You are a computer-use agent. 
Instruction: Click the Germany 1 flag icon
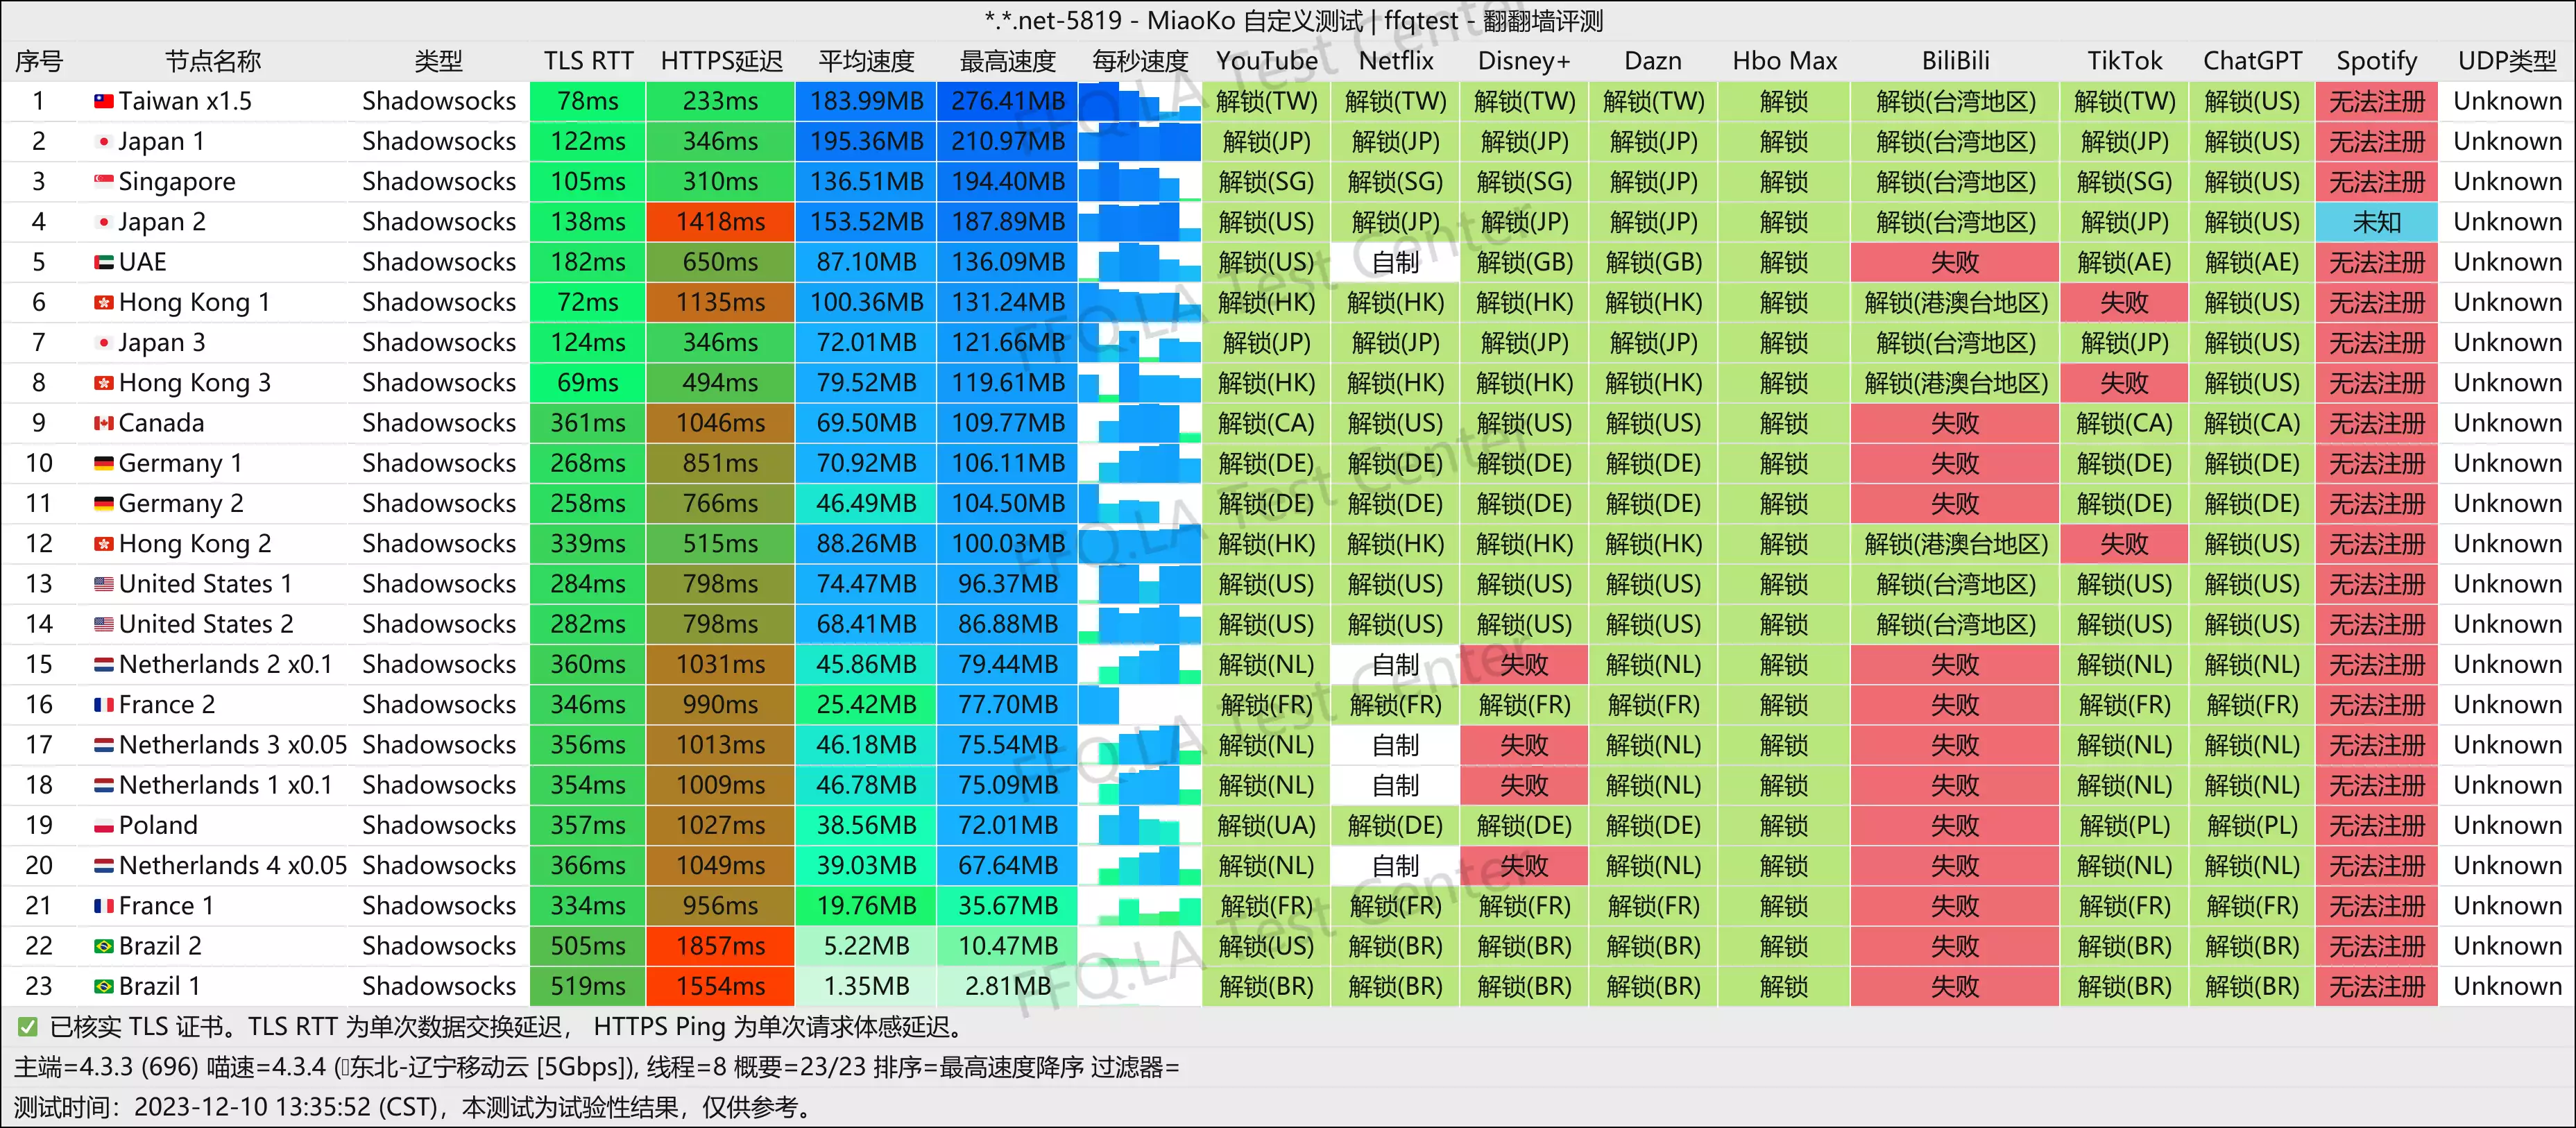(103, 463)
